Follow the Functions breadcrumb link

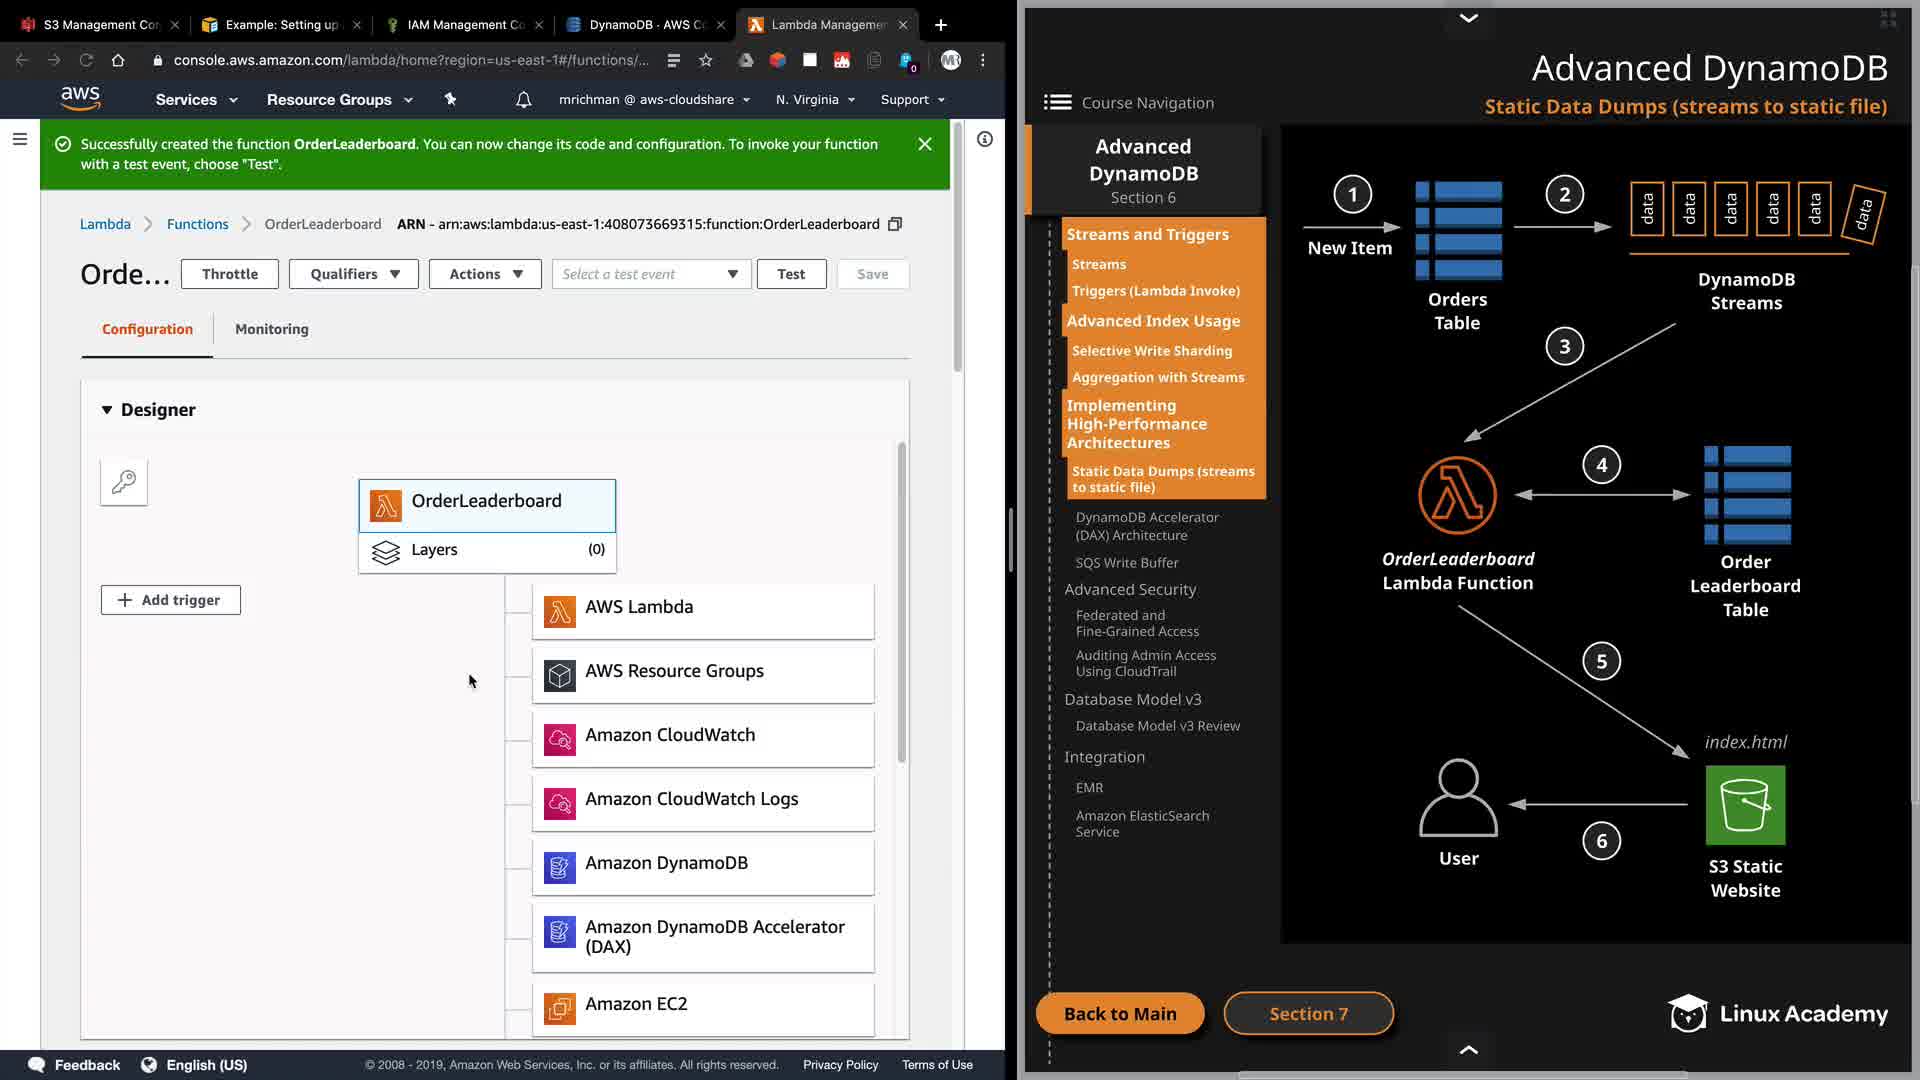point(197,224)
